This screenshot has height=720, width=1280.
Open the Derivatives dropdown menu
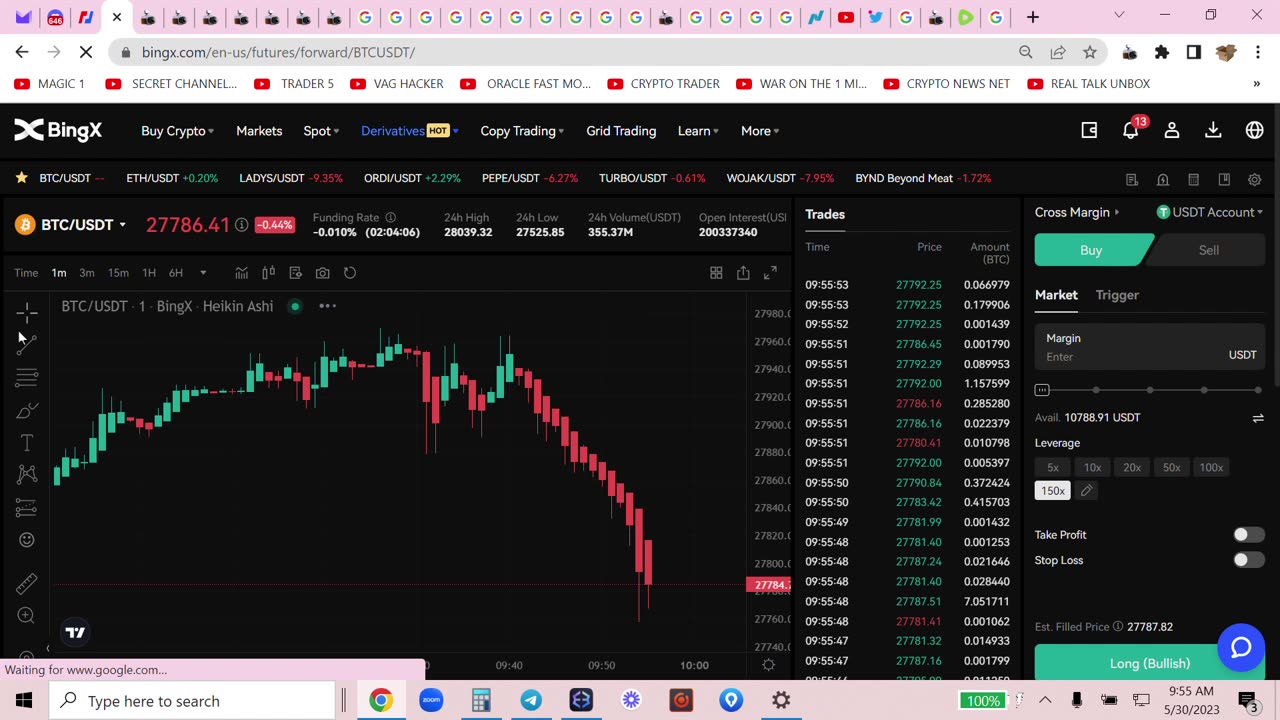click(x=409, y=131)
